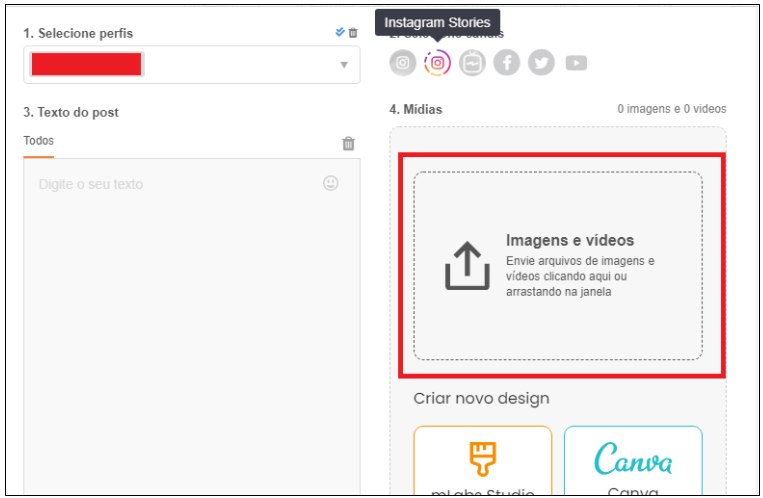Select the Instagram Stories channel icon

point(437,63)
